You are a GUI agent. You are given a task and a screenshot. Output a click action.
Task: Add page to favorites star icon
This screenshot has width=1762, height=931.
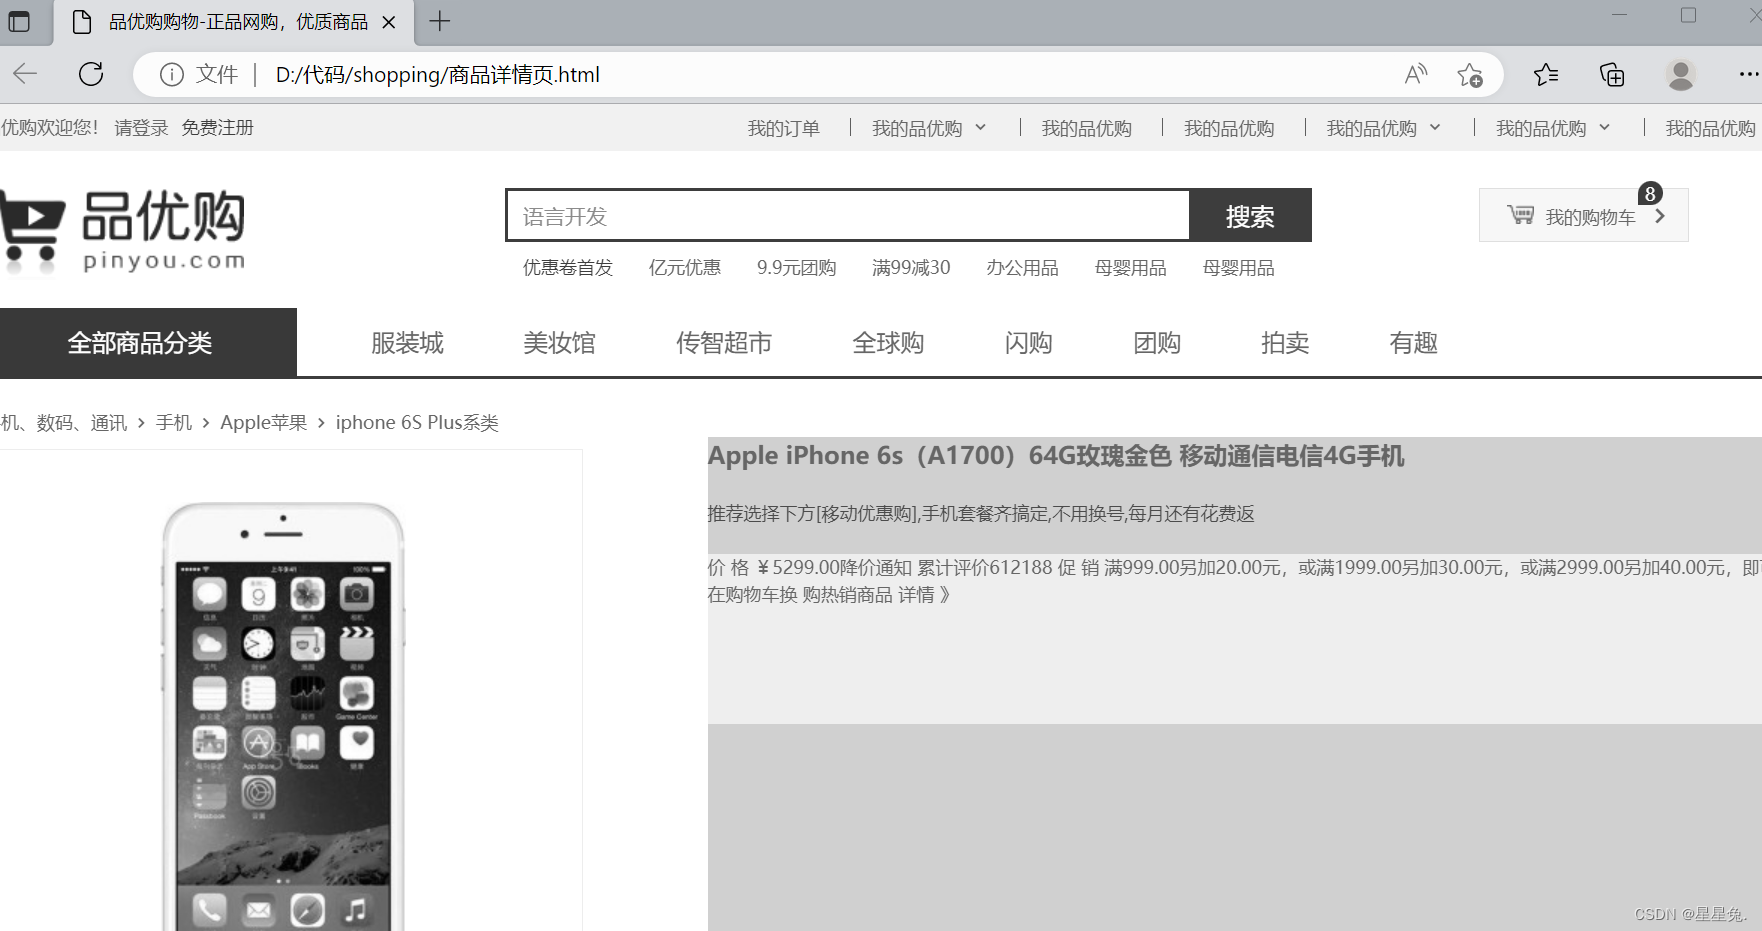[x=1470, y=75]
